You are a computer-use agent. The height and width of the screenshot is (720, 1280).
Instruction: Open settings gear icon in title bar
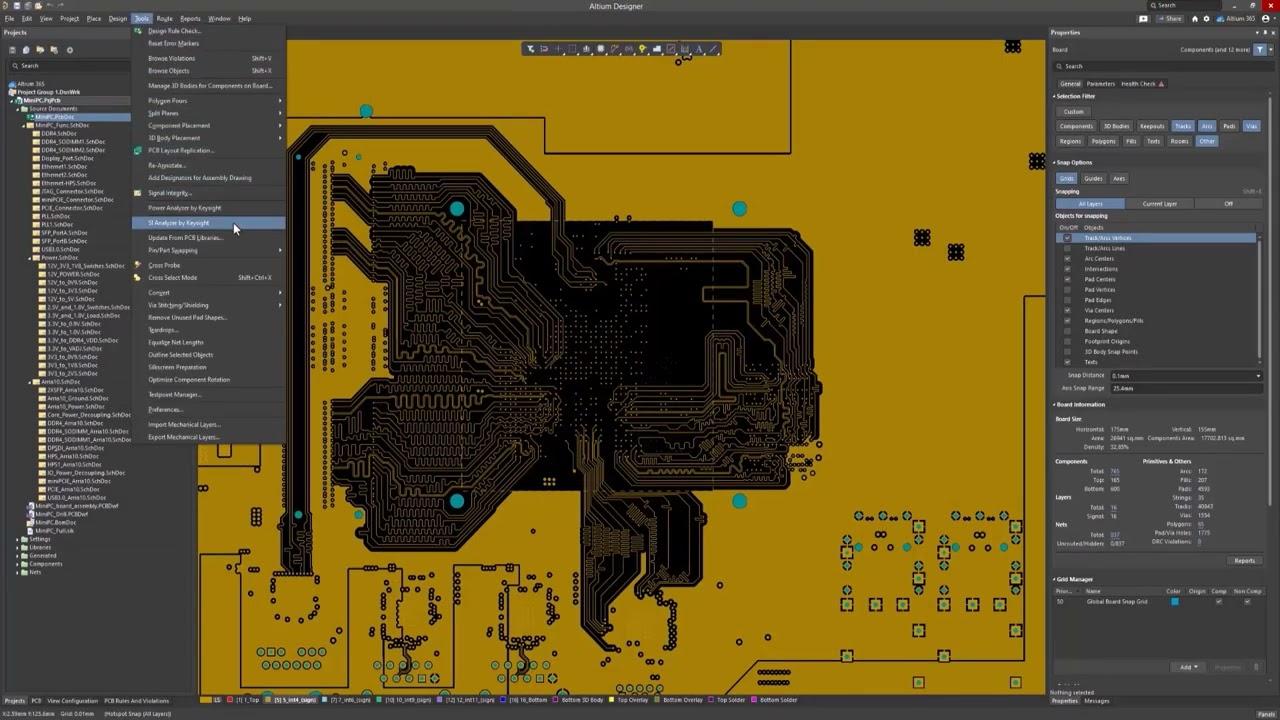[1206, 18]
